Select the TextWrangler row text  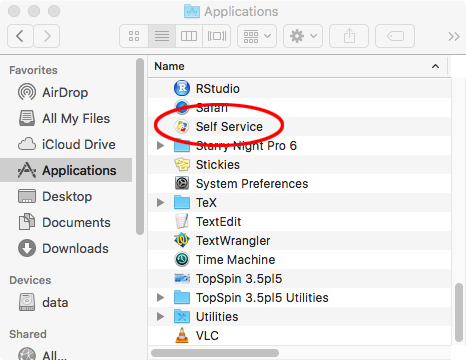(x=233, y=241)
